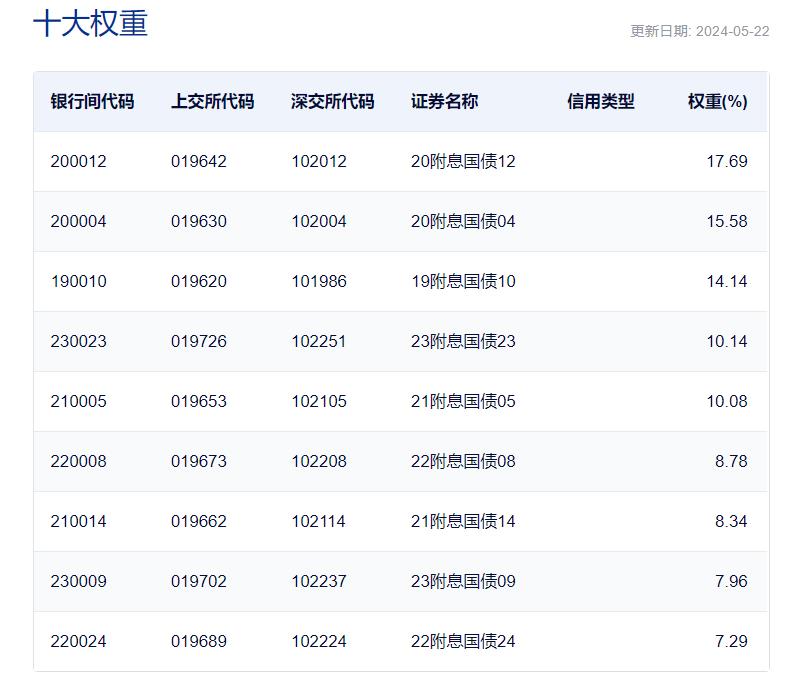Click weight value 7.96

(x=731, y=581)
